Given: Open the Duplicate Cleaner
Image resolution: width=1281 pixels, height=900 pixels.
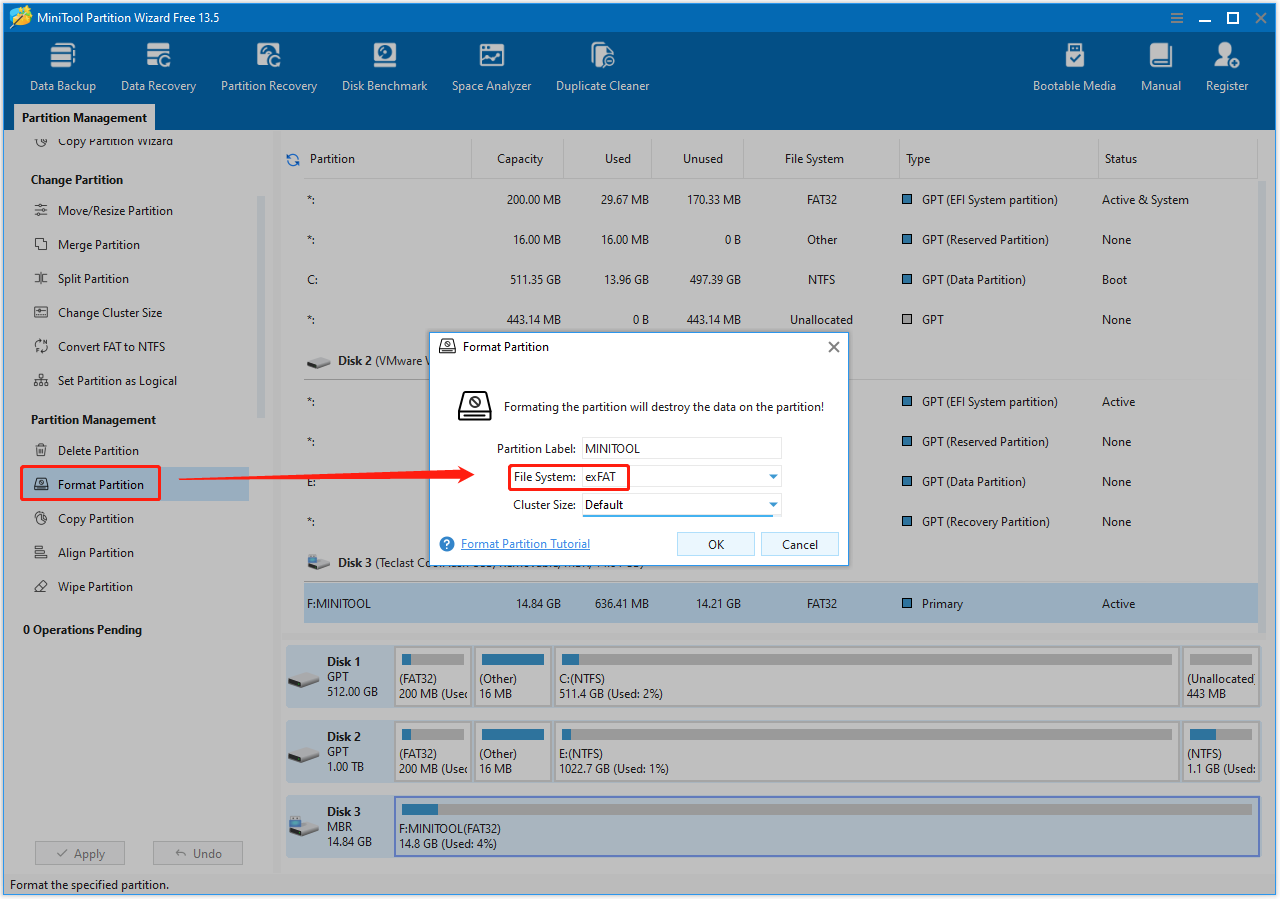Looking at the screenshot, I should pyautogui.click(x=602, y=64).
